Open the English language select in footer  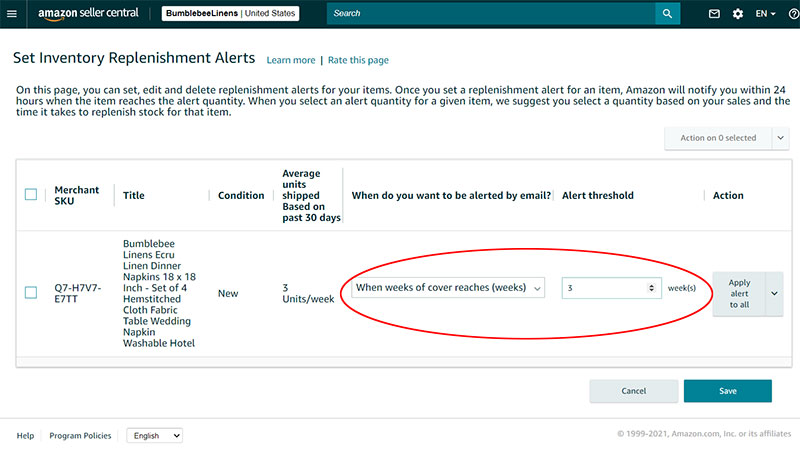click(155, 436)
